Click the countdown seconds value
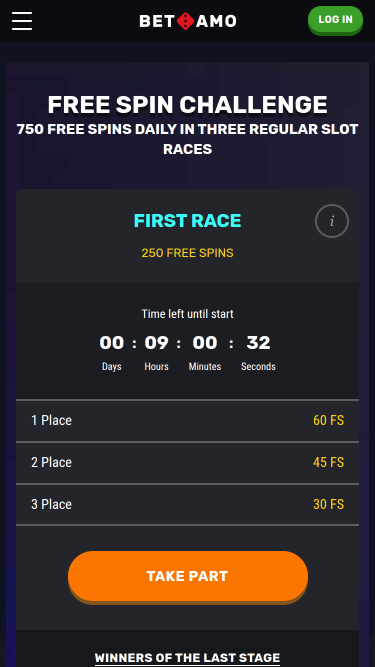This screenshot has width=375, height=667. coord(258,343)
